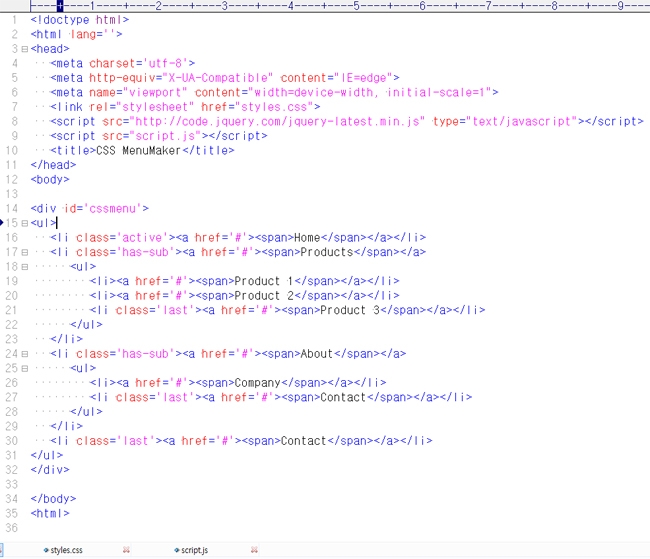Click the opening '<body>' tag
Image resolution: width=650 pixels, height=559 pixels.
[x=50, y=180]
